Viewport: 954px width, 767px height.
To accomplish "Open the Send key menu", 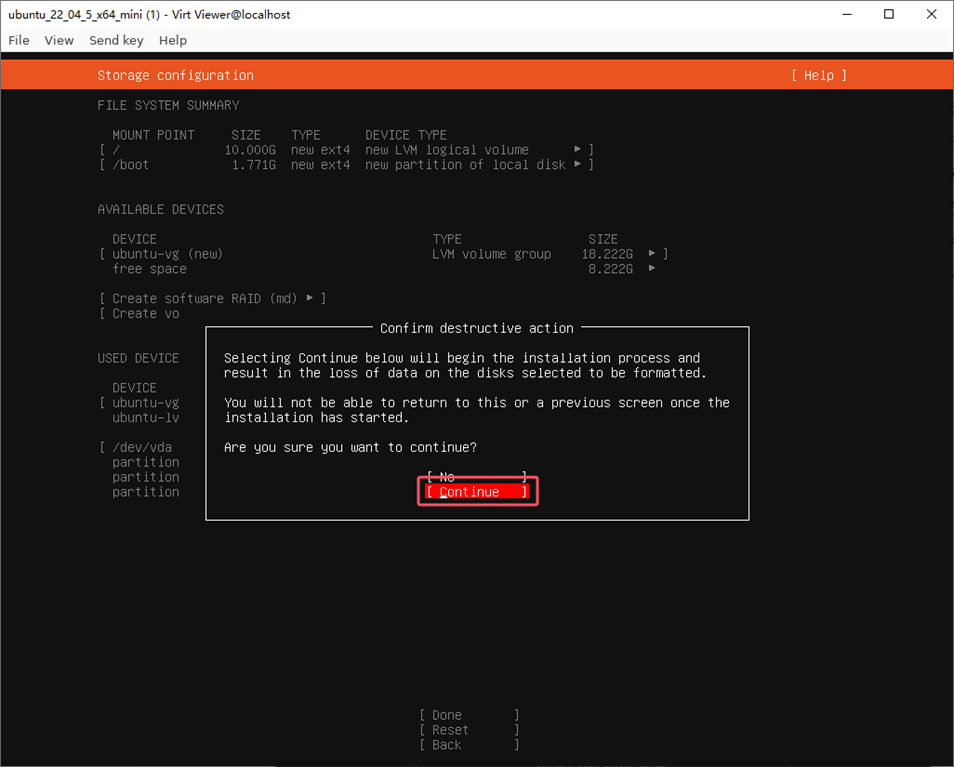I will point(116,40).
